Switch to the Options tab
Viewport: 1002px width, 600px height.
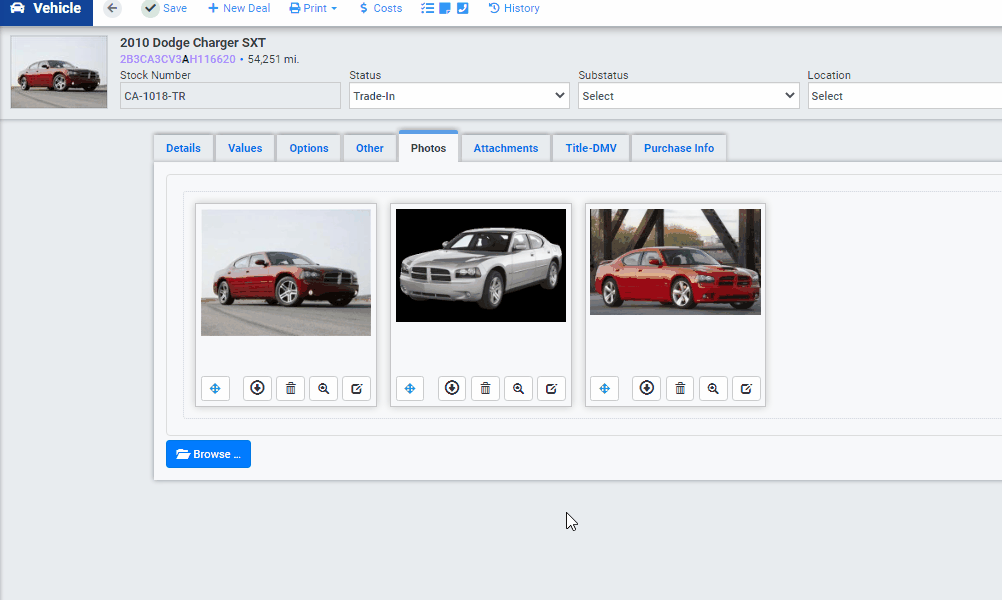pyautogui.click(x=309, y=148)
